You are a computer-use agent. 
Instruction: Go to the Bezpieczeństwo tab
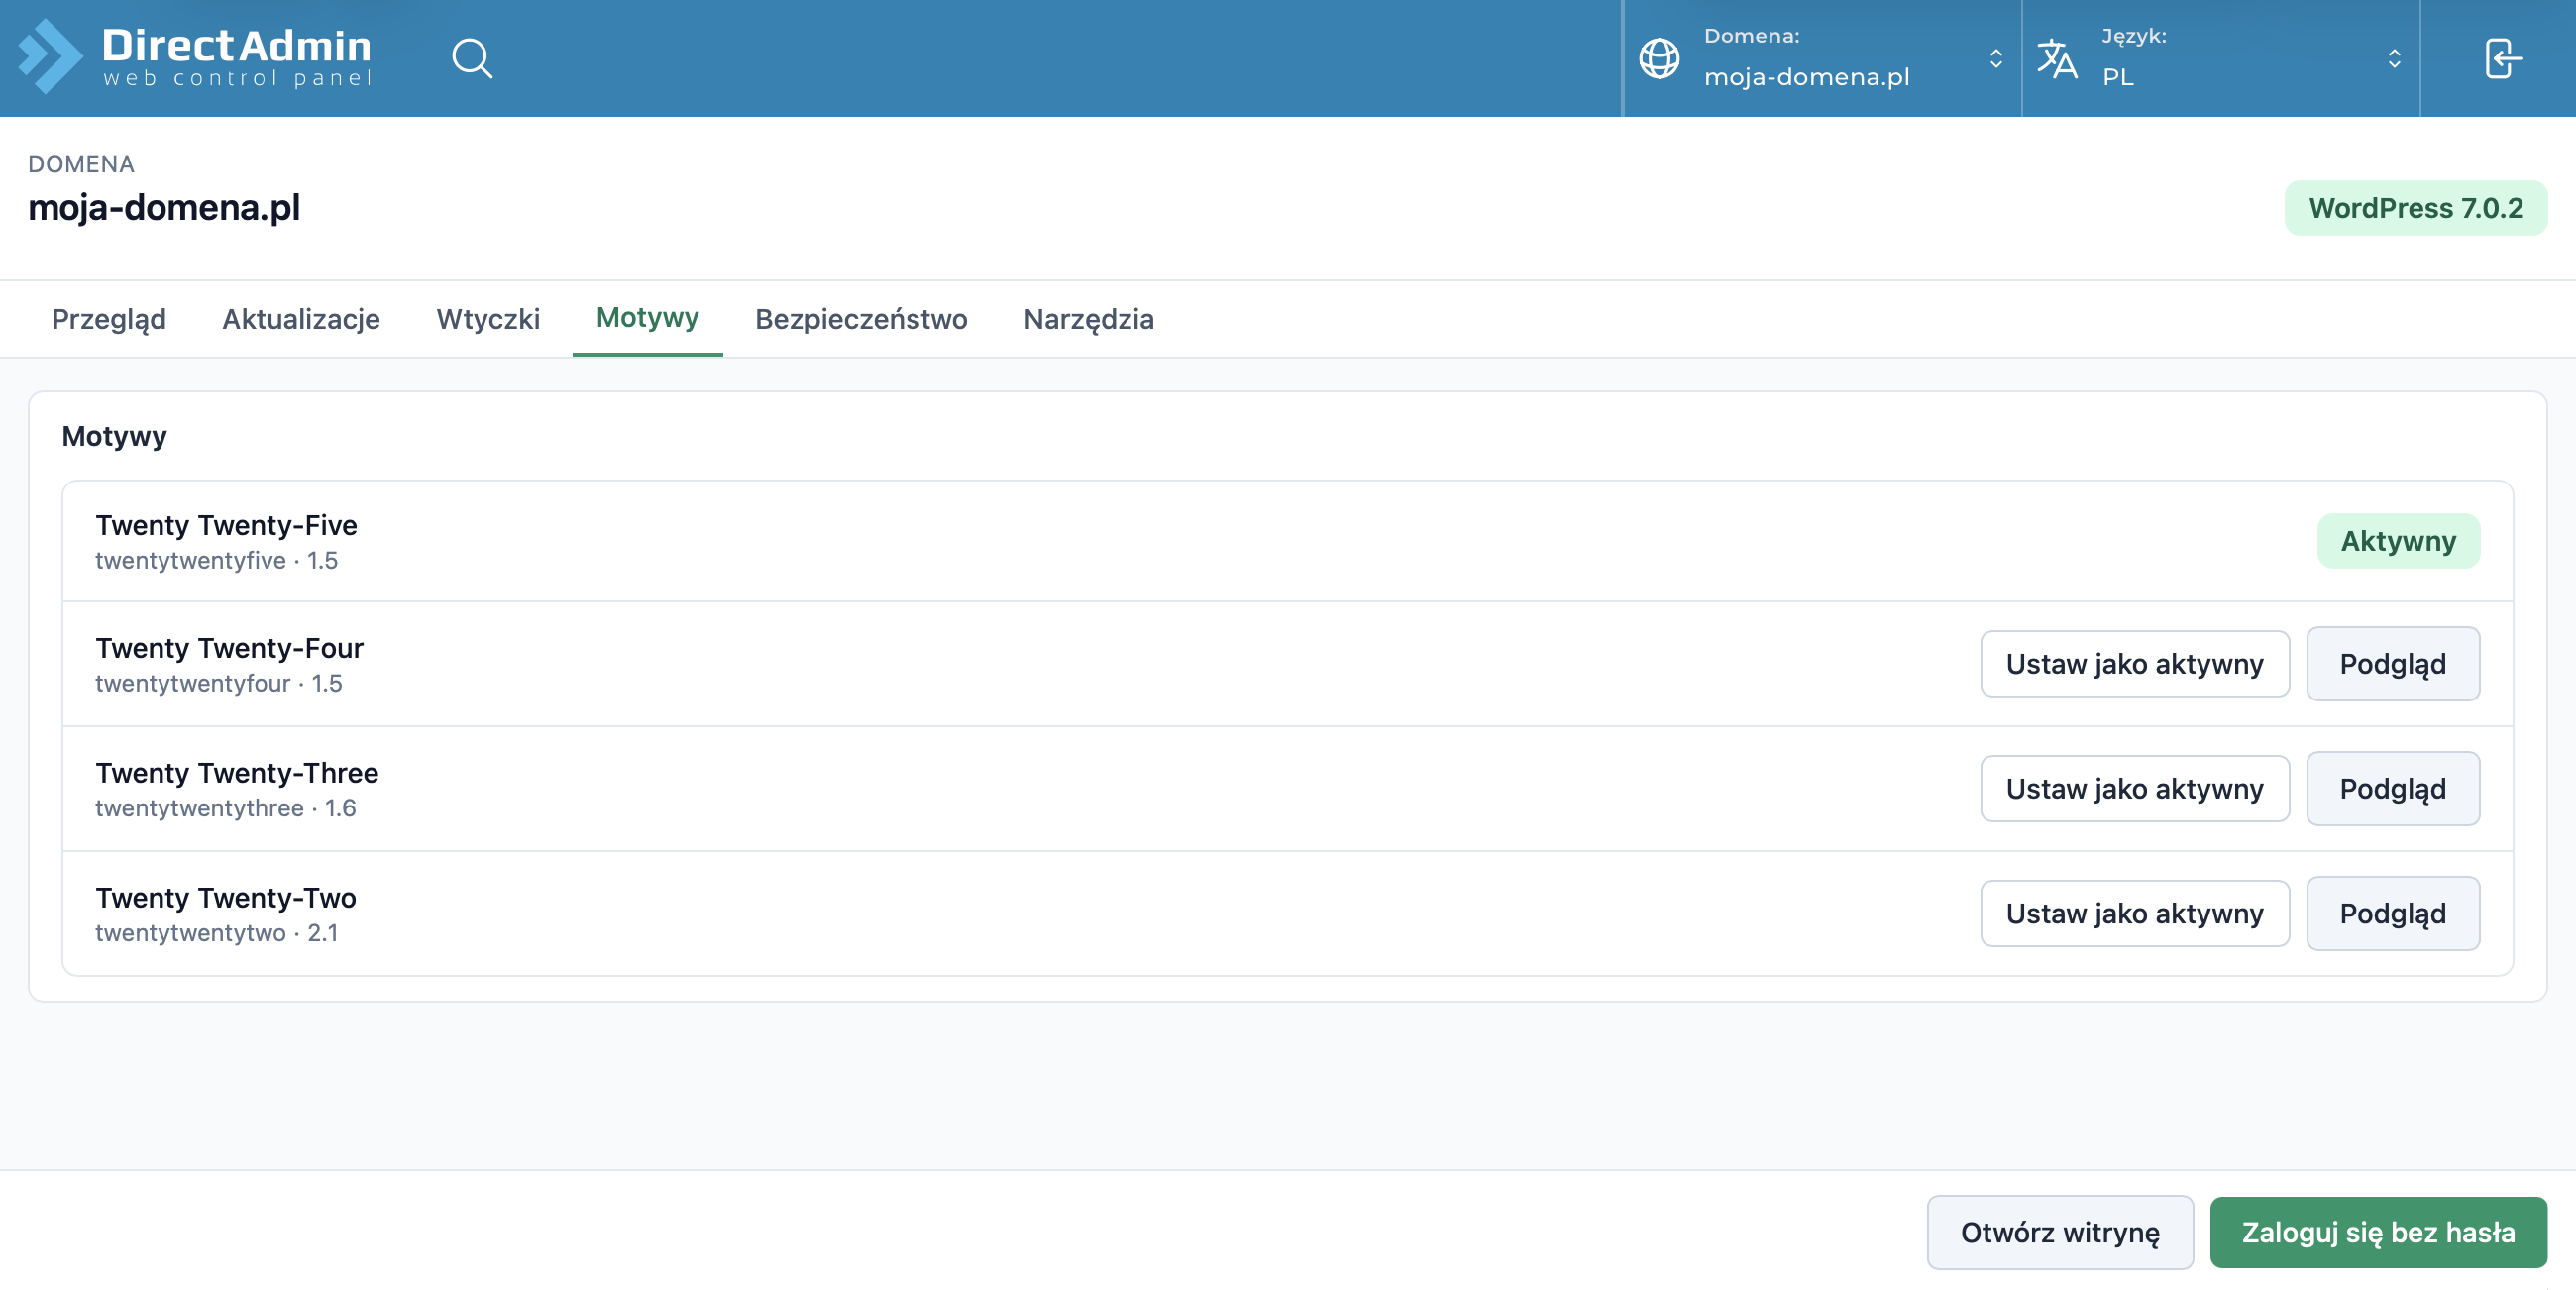861,319
